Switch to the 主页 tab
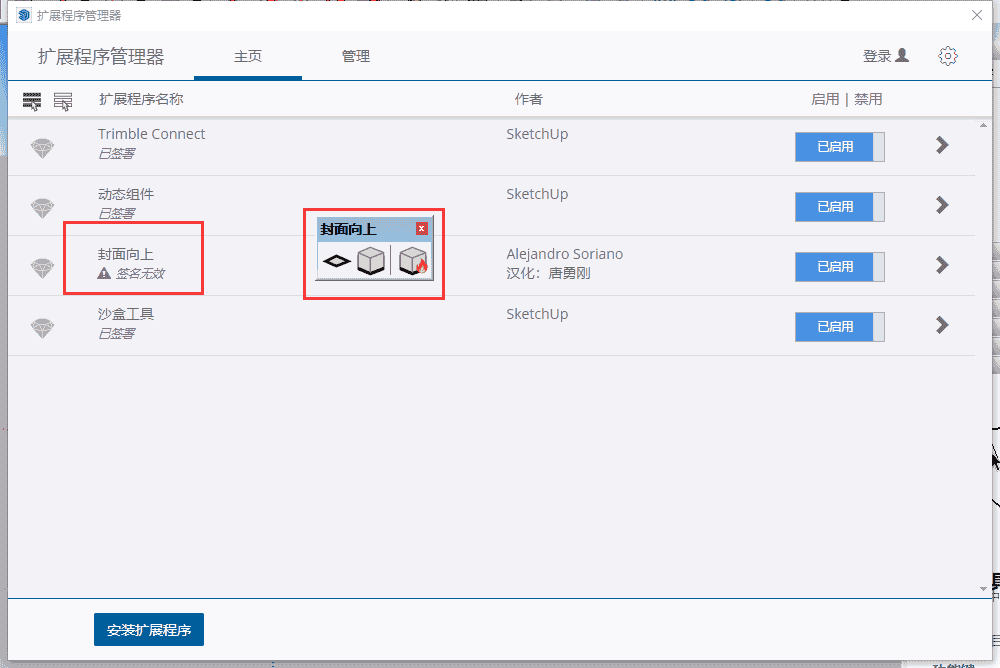This screenshot has width=1000, height=668. pos(247,57)
